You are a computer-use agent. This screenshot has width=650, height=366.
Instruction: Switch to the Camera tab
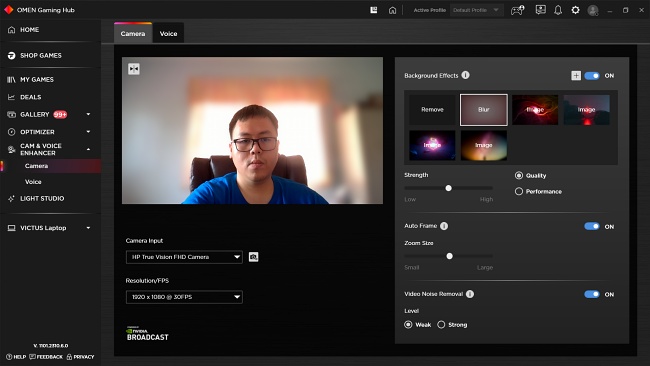click(x=133, y=33)
